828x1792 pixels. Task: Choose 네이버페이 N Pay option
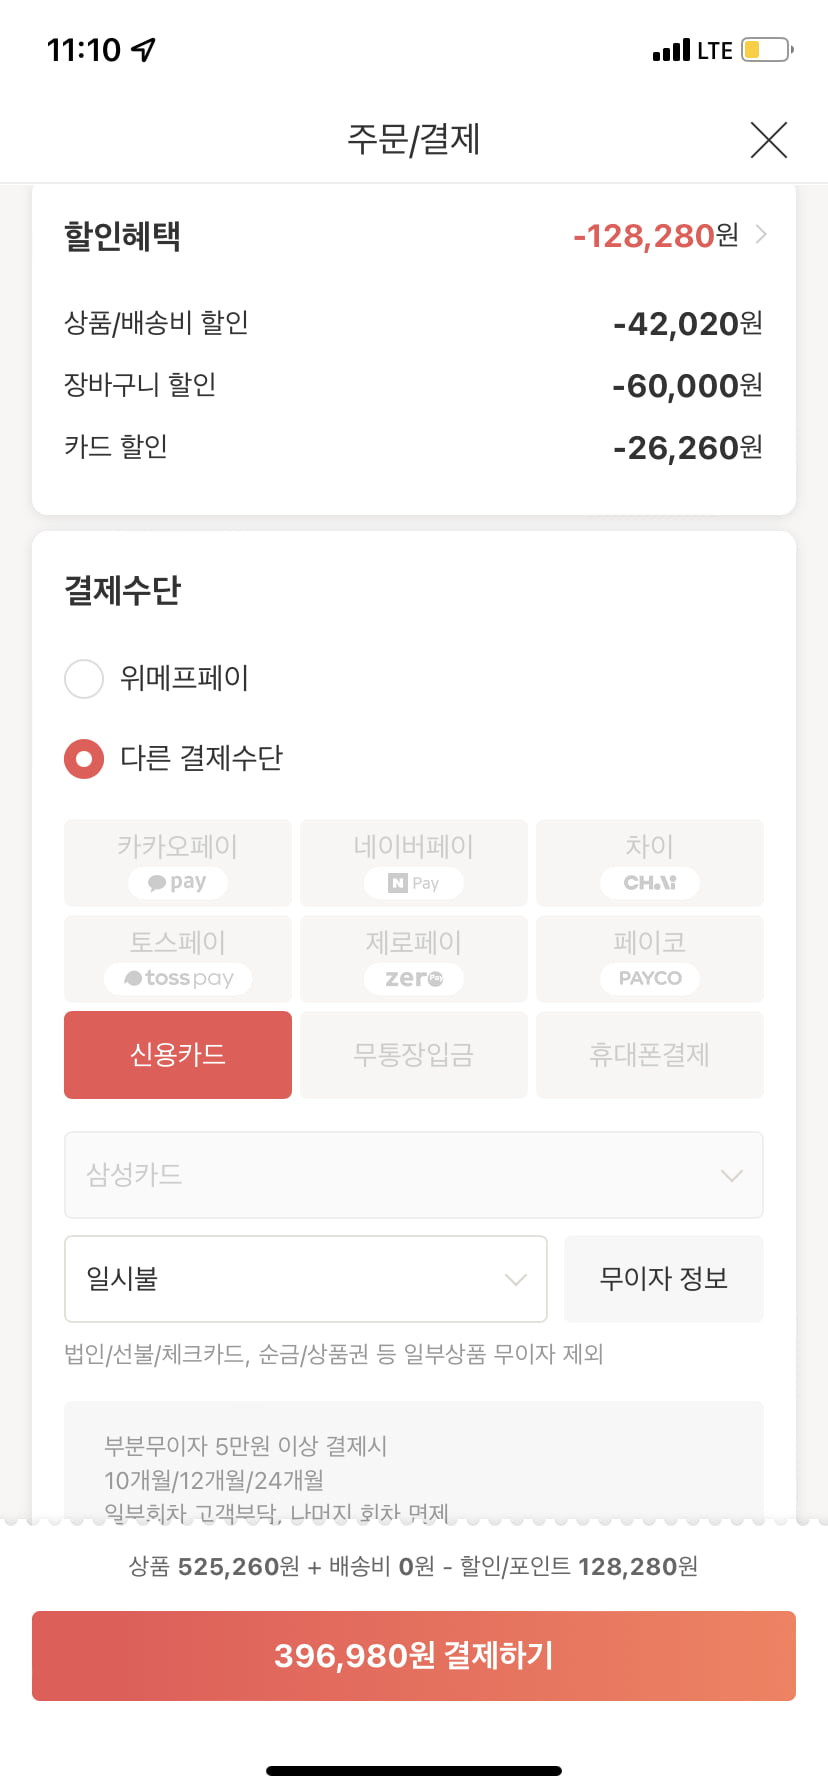coord(414,863)
